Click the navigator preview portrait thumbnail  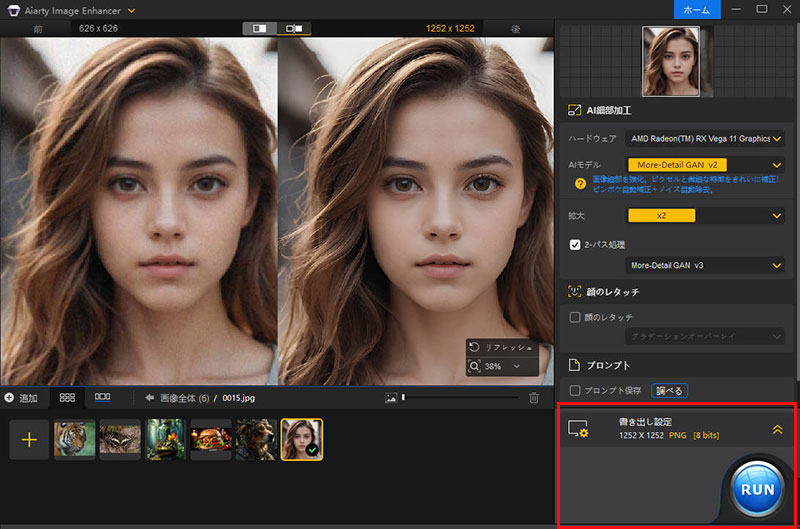pos(671,61)
